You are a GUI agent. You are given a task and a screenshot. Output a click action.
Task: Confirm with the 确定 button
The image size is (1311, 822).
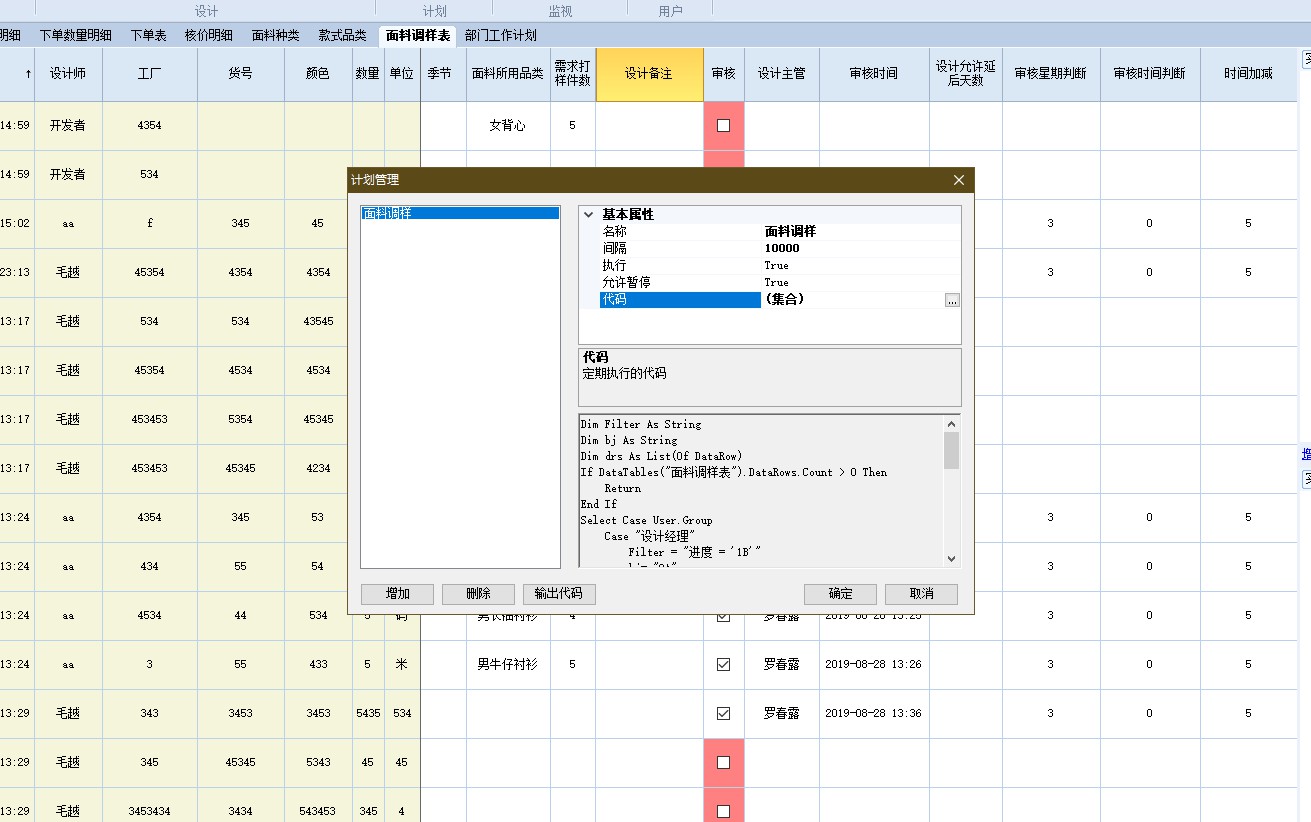click(840, 594)
